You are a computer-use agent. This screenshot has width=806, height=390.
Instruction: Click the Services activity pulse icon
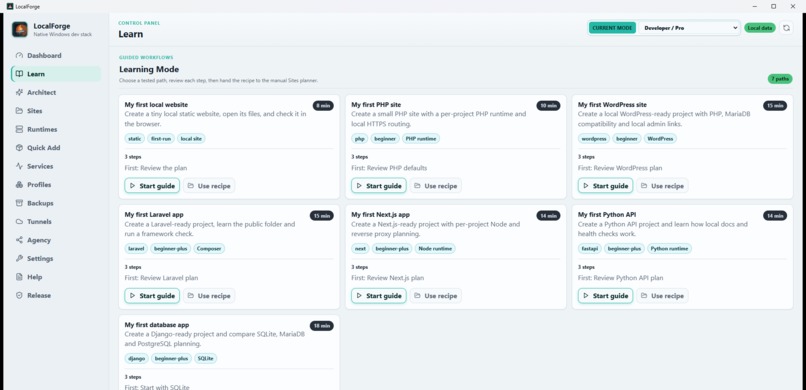(x=20, y=166)
